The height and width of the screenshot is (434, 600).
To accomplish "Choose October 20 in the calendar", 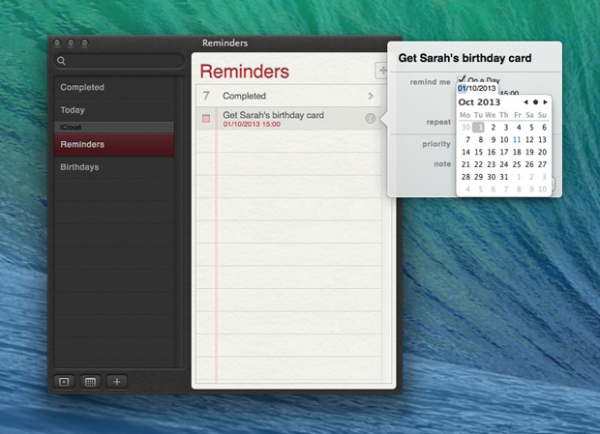I will point(542,152).
